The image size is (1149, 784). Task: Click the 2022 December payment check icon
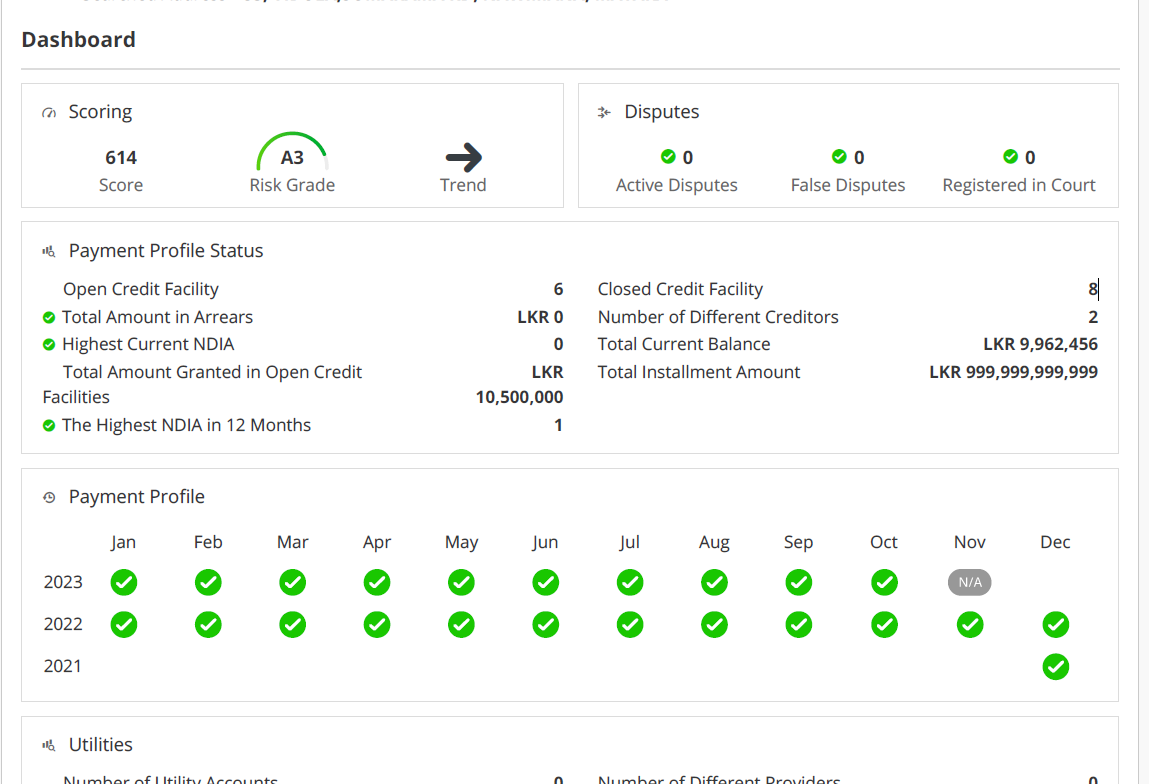(1056, 625)
